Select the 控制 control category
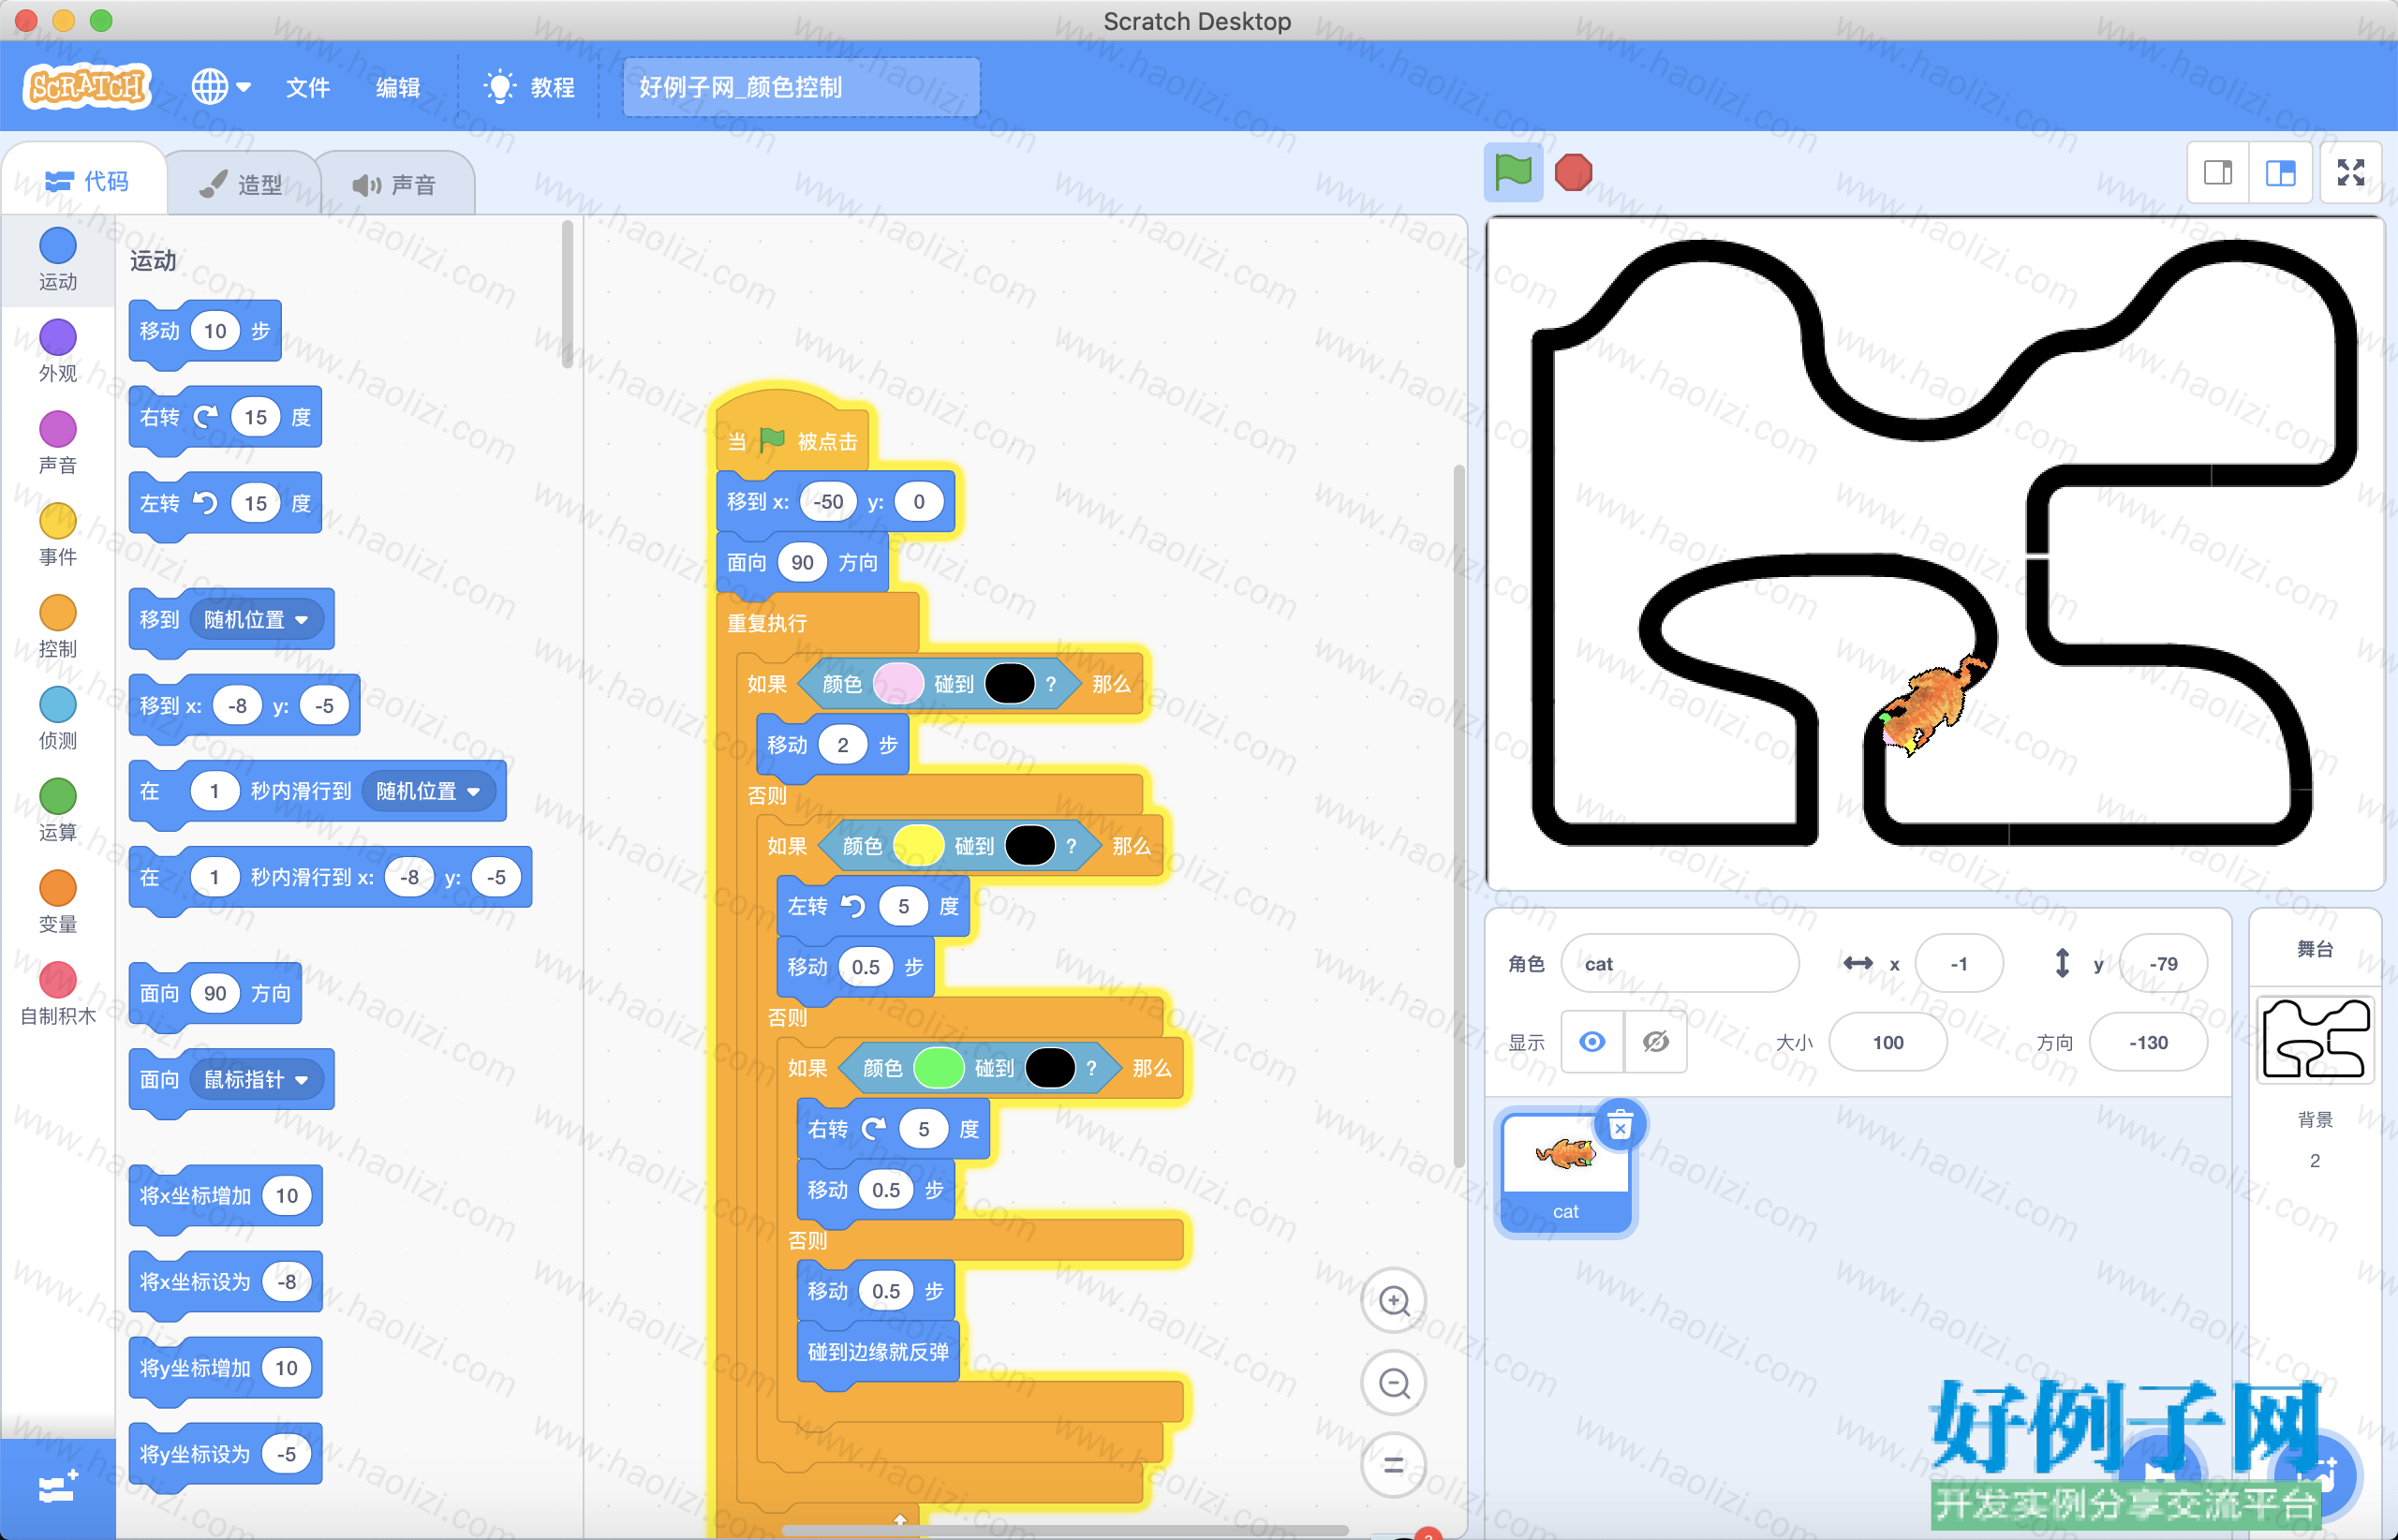2398x1540 pixels. pos(58,627)
